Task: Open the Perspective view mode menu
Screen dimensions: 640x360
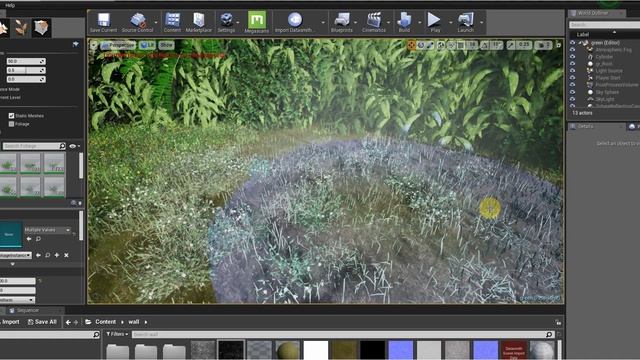Action: pos(118,45)
